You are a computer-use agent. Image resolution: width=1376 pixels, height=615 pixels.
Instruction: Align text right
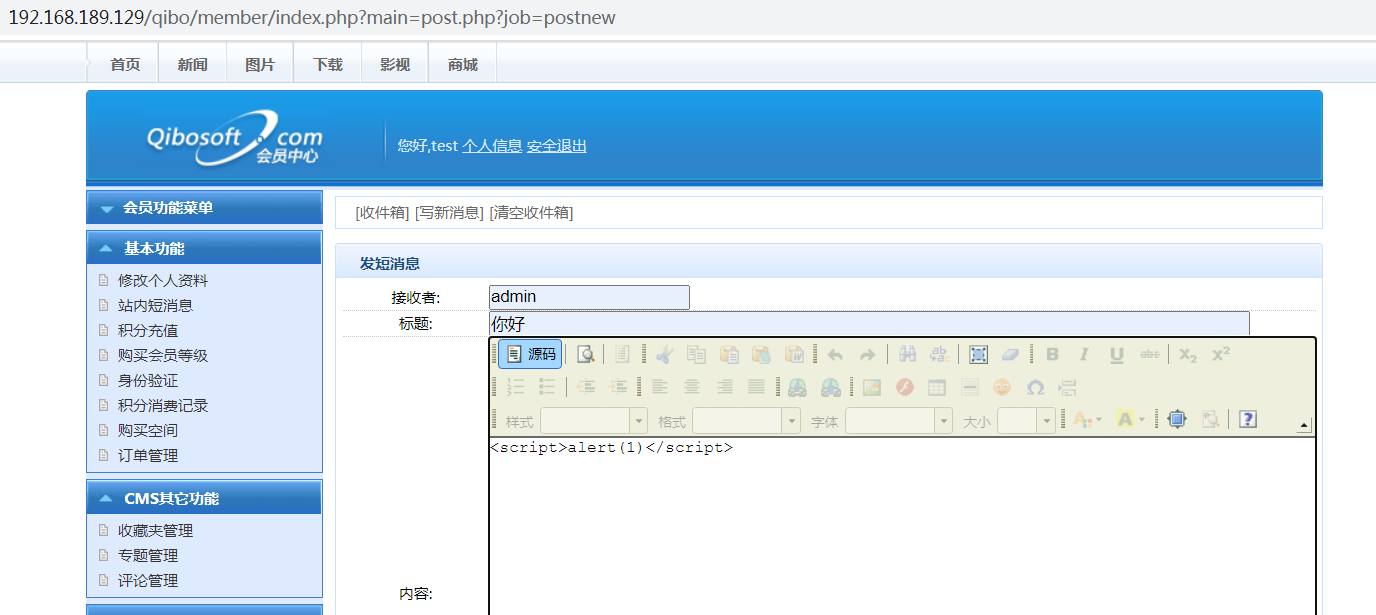(725, 387)
